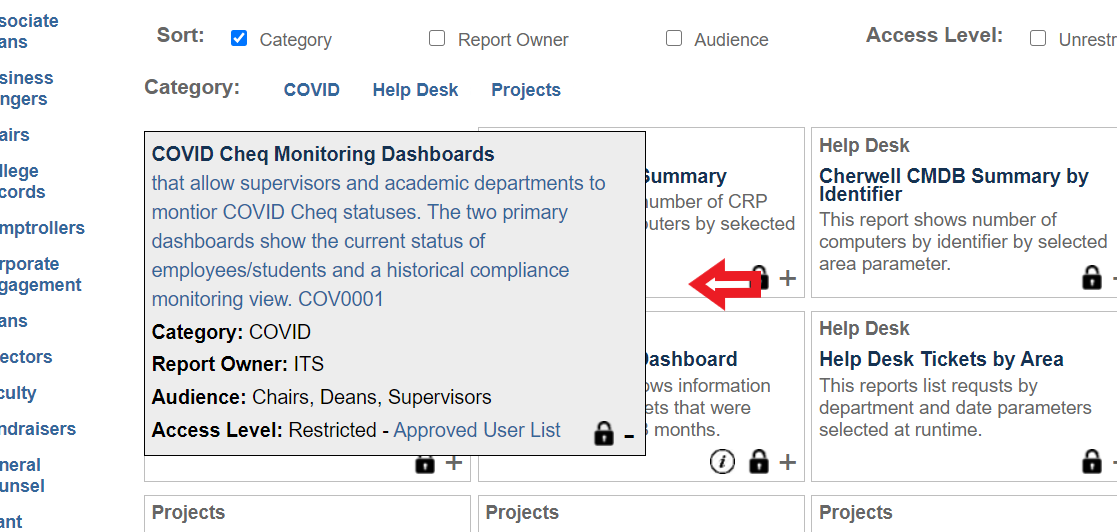Collapse the COVID Cheq Monitoring Dashboards details
The width and height of the screenshot is (1117, 532).
point(629,435)
